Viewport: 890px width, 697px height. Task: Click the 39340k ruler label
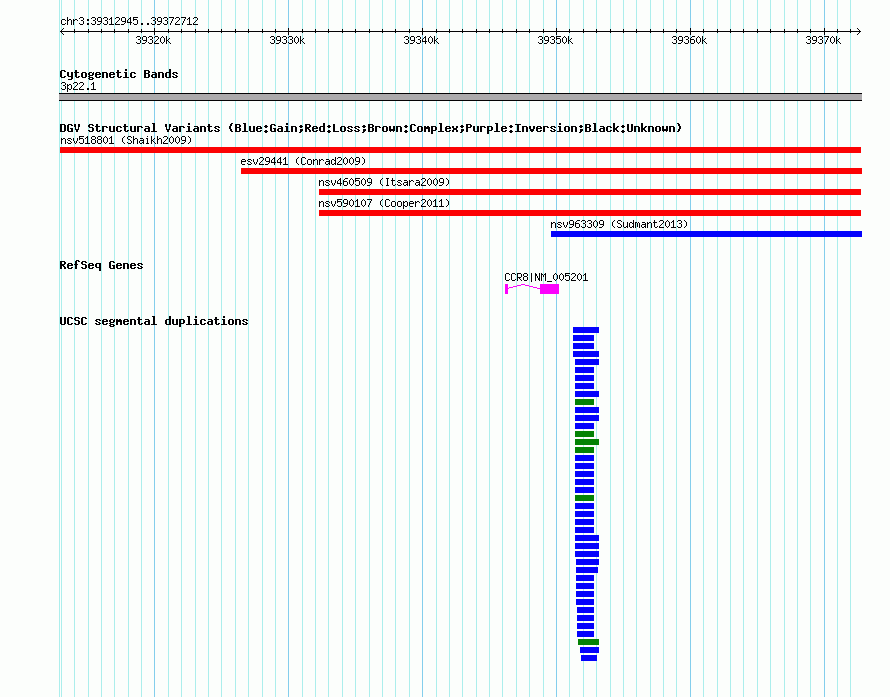[421, 40]
